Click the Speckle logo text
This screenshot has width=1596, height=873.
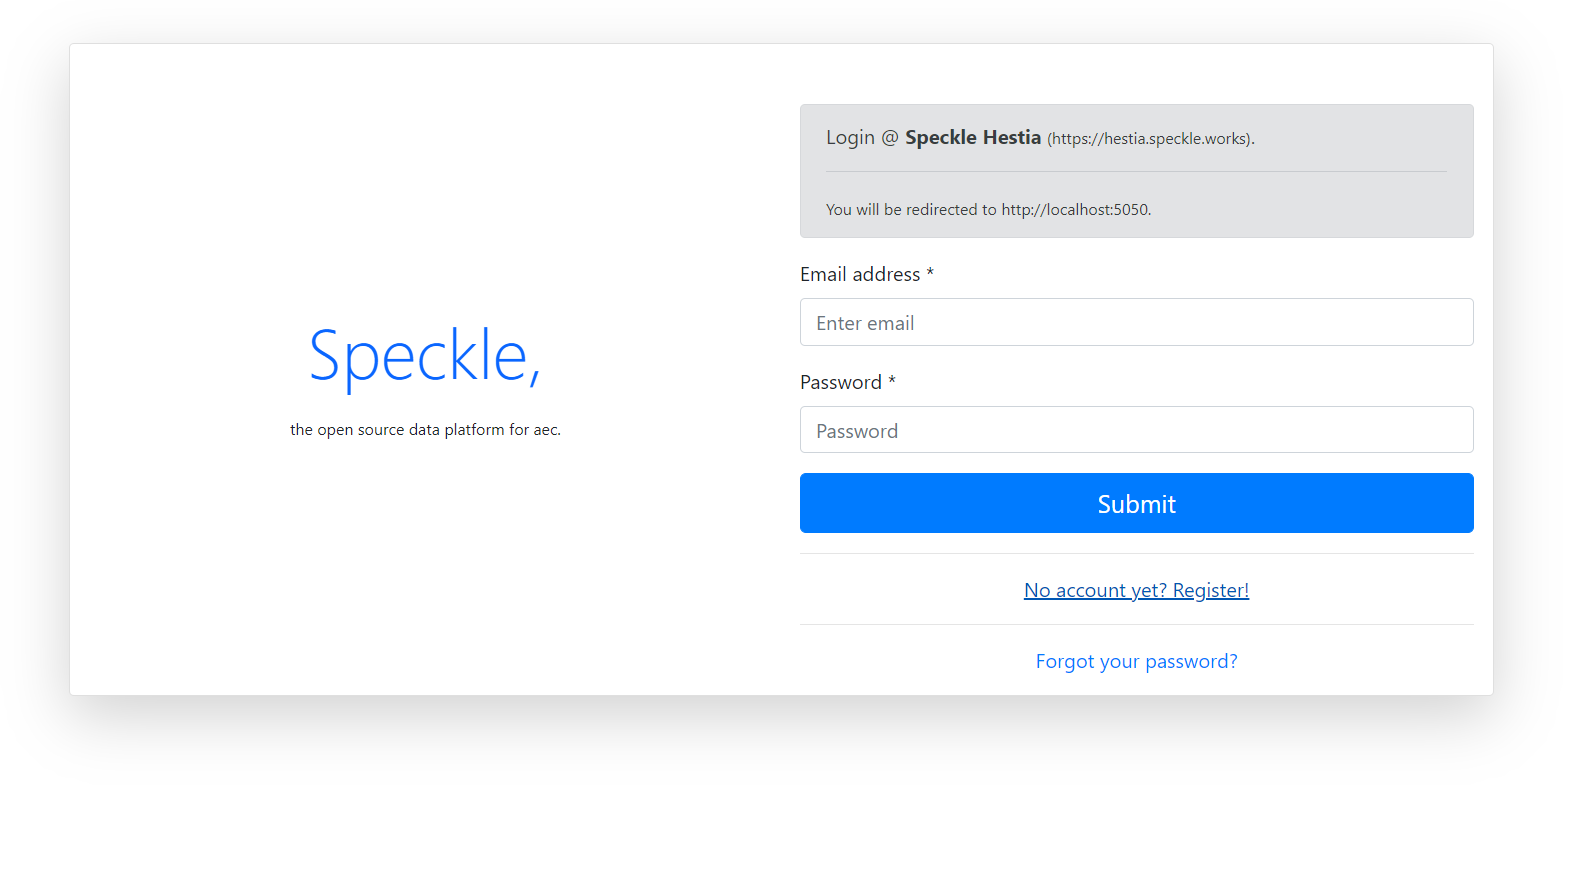coord(424,360)
